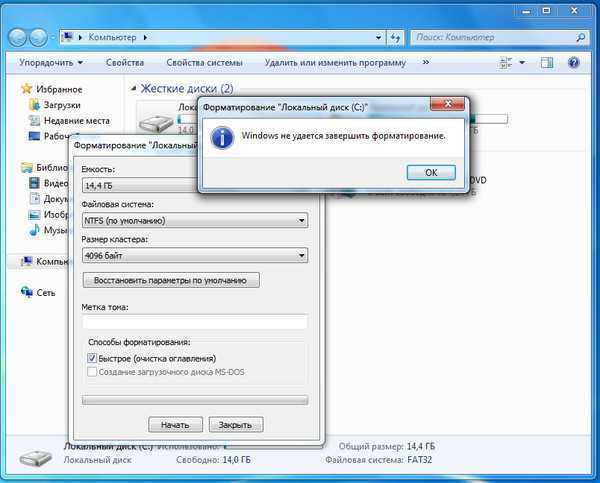
Task: Open Недавние места in navigation pane
Action: 77,121
